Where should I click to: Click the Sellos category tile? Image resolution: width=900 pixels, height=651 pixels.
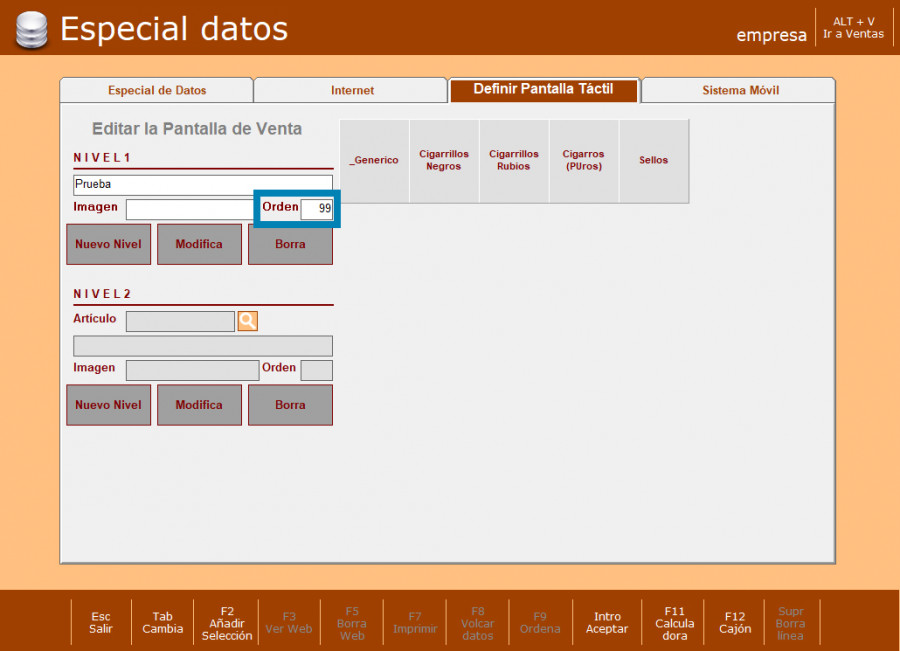point(654,161)
